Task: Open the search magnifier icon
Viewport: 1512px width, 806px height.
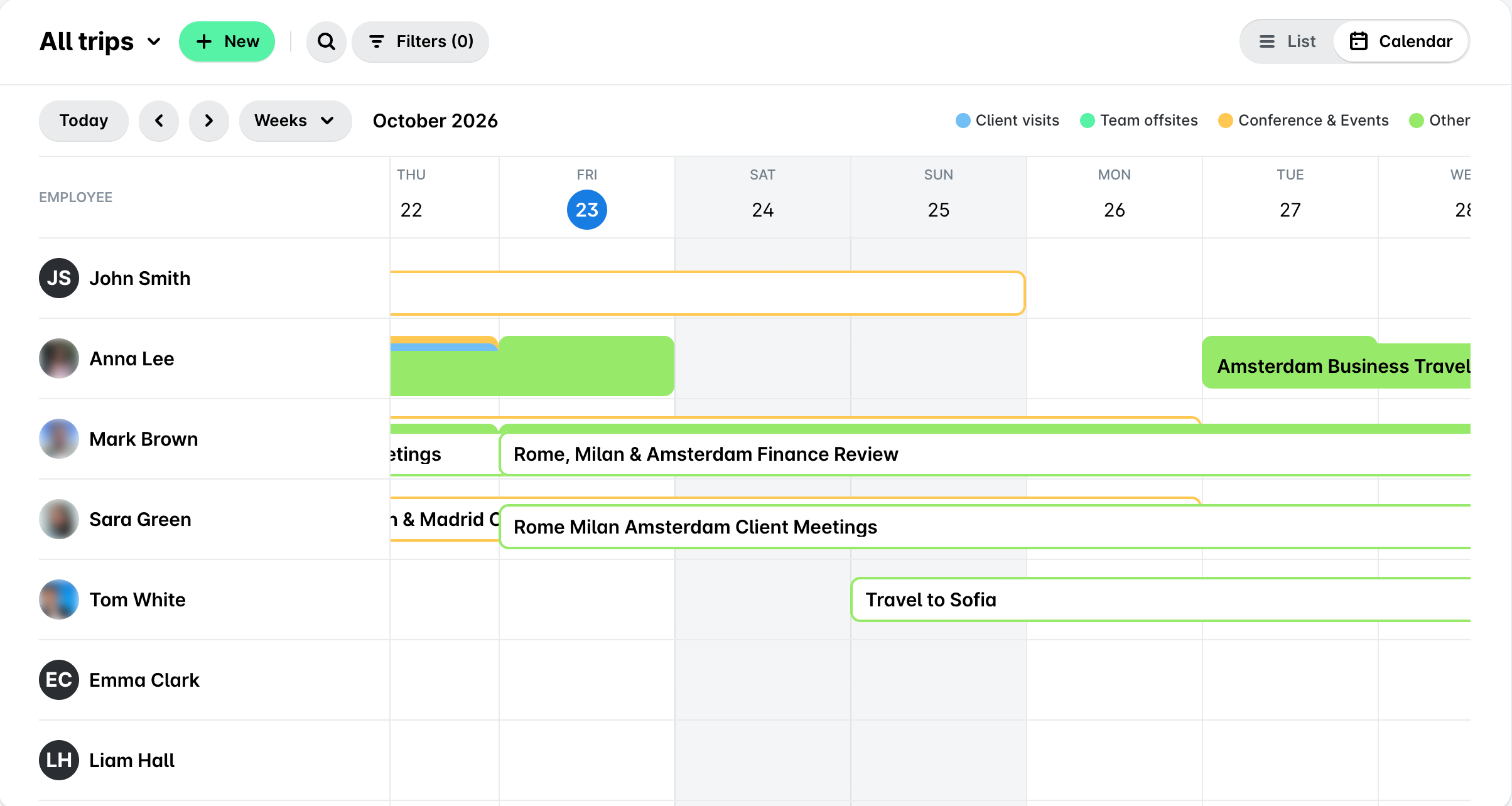Action: [326, 42]
